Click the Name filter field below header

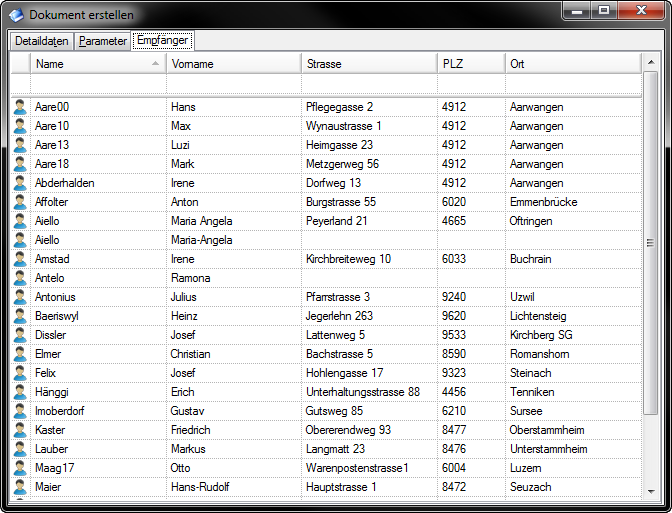(98, 84)
